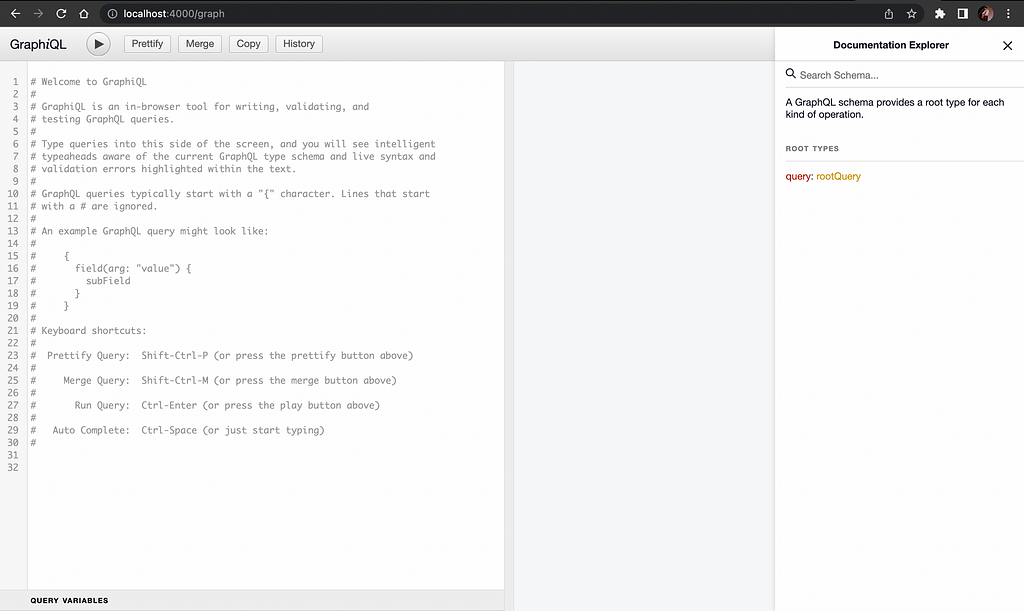Click the 'Prettify Query: Shift-Ctrl-P' comment line
Viewport: 1024px width, 611px height.
(x=221, y=355)
